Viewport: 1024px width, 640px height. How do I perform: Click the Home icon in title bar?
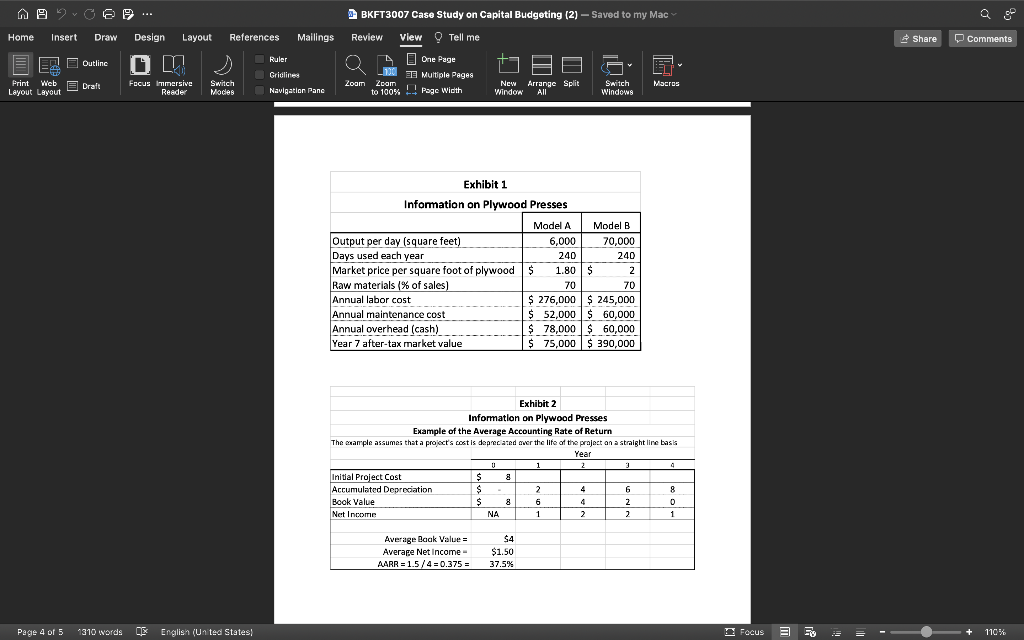tap(23, 14)
